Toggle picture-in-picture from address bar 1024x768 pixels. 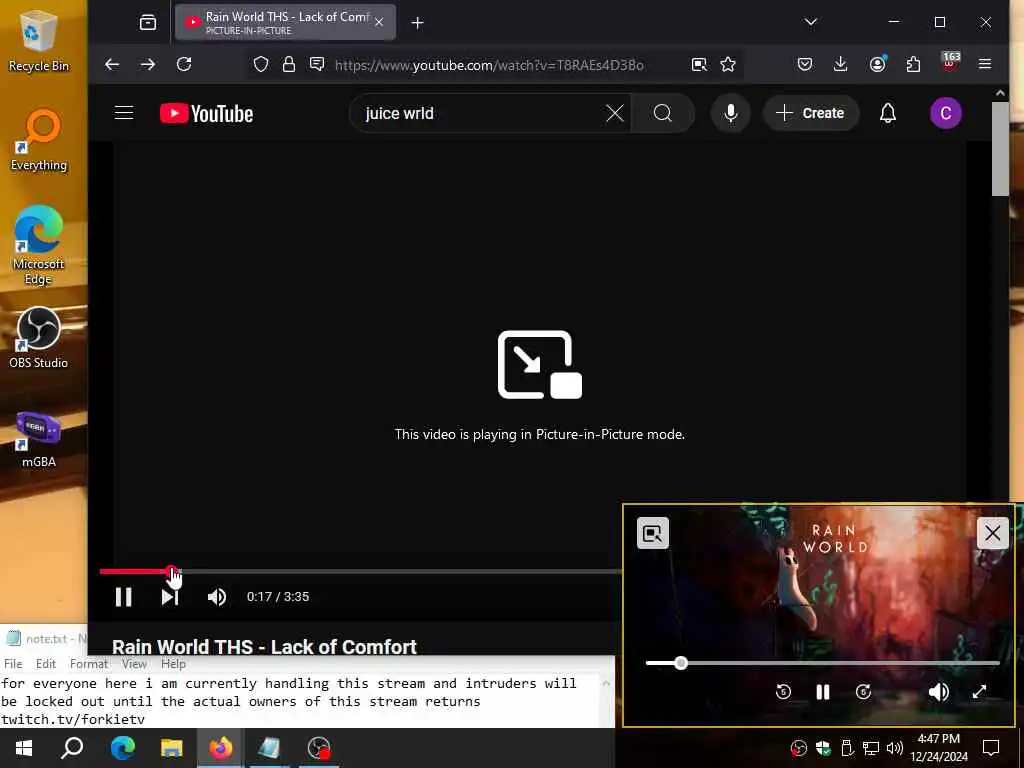pos(699,64)
